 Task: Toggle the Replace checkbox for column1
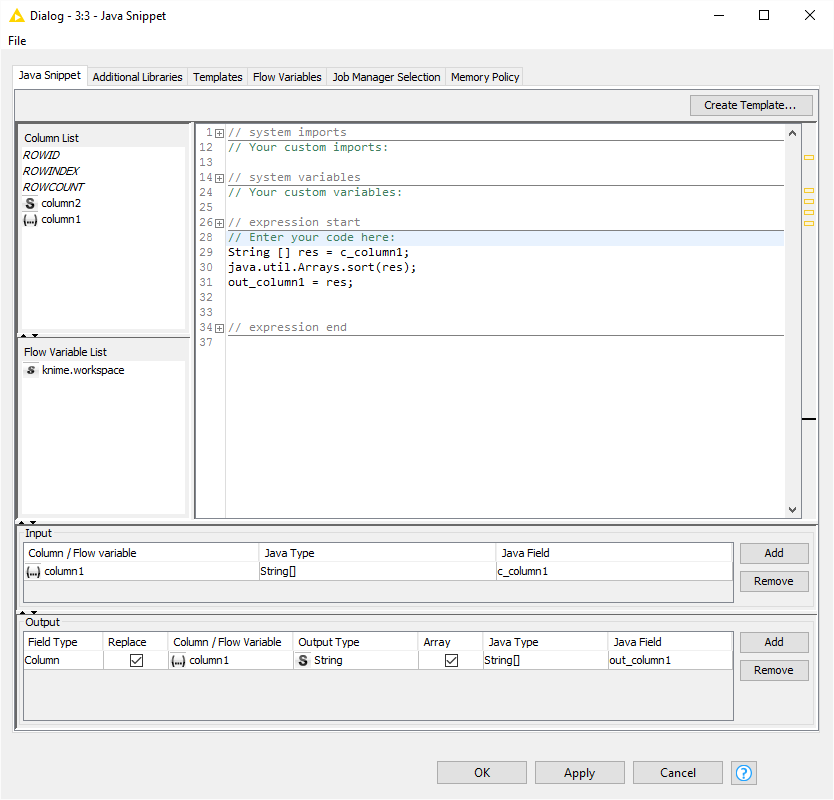[x=136, y=660]
